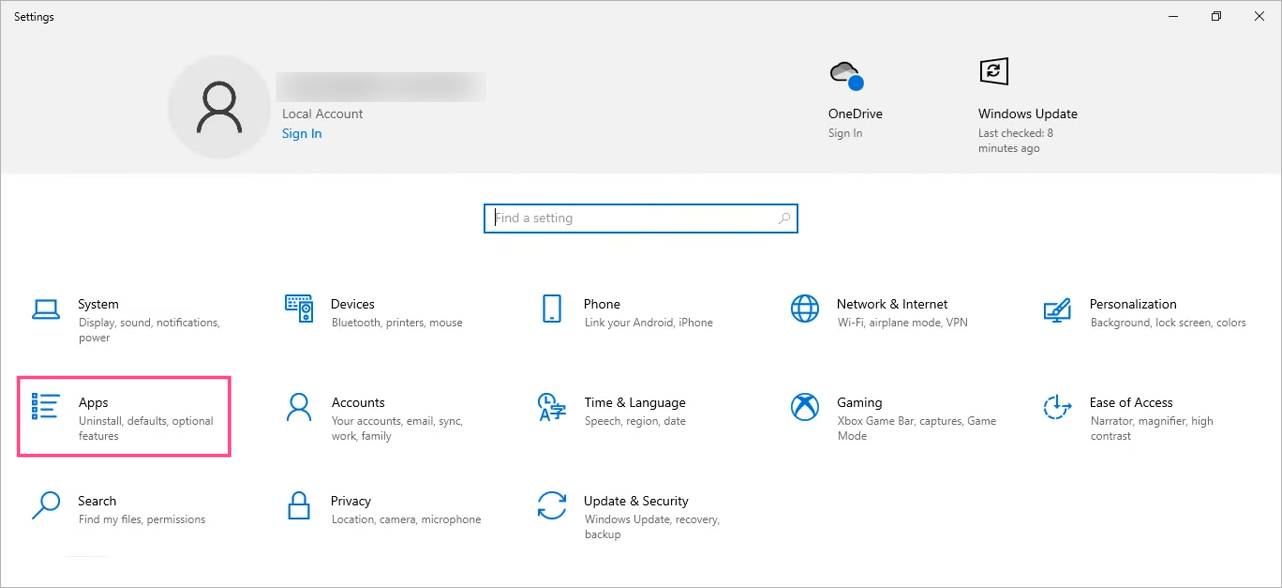Select the Gaming category title
Screen dimensions: 1282x588
click(x=860, y=403)
